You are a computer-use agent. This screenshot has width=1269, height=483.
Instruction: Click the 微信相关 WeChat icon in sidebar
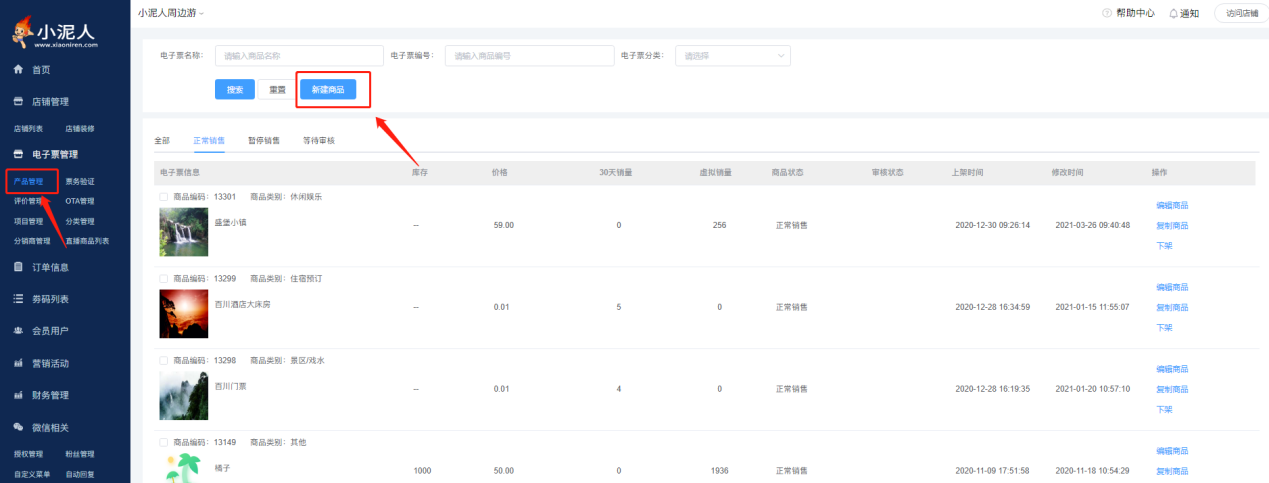(18, 427)
